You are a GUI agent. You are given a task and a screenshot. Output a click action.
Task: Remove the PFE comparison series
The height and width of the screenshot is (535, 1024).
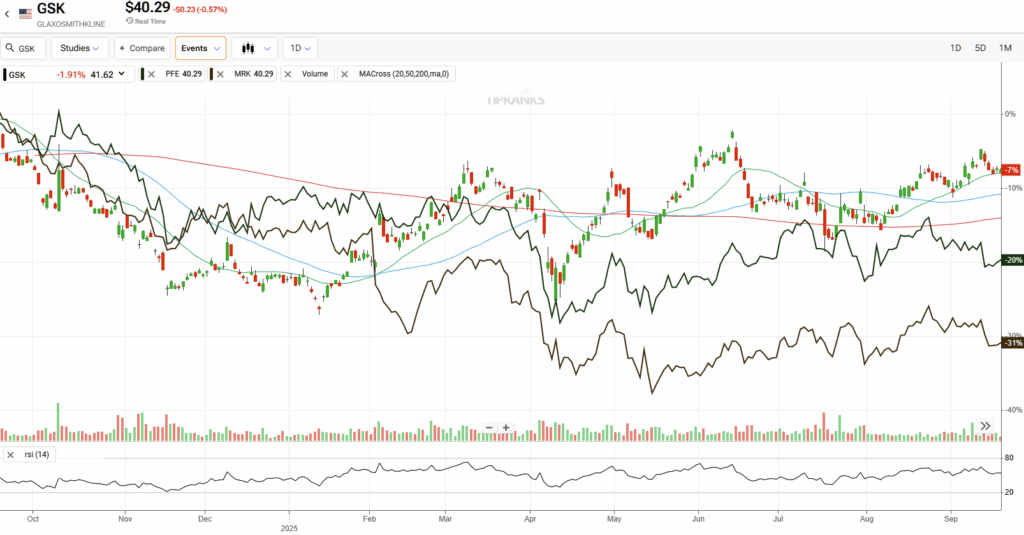152,74
